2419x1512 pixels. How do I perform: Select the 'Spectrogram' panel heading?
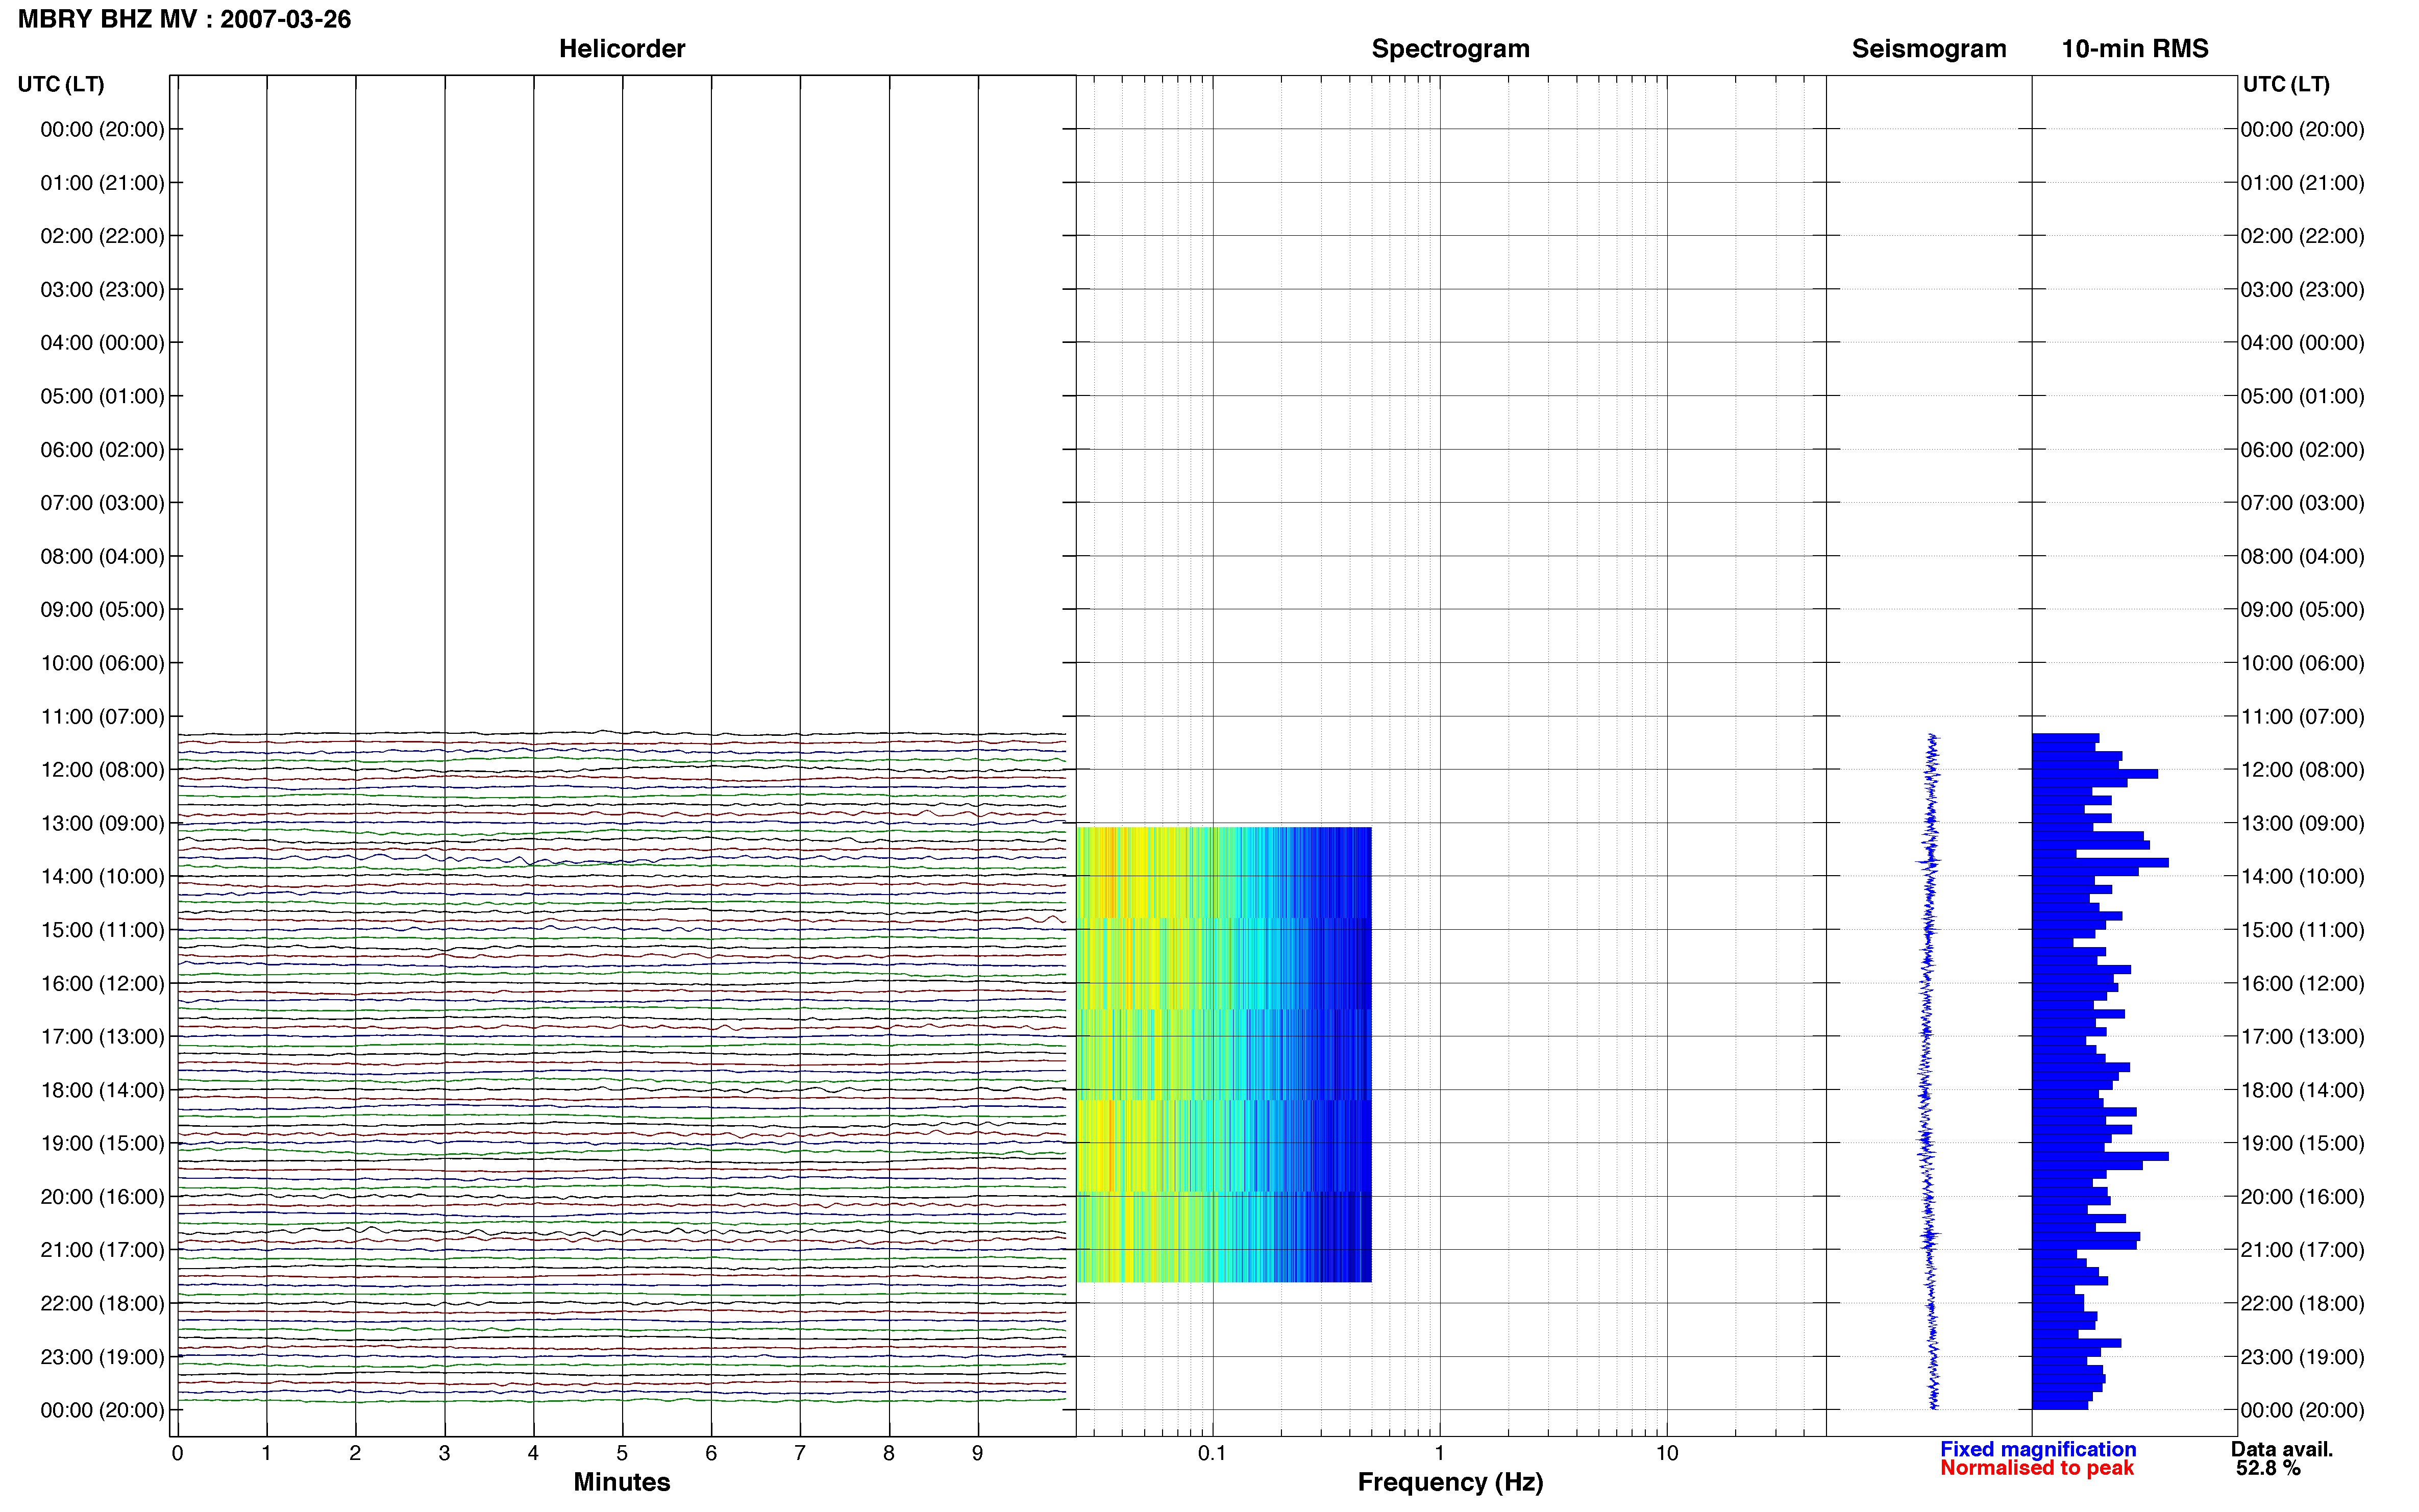[1450, 49]
